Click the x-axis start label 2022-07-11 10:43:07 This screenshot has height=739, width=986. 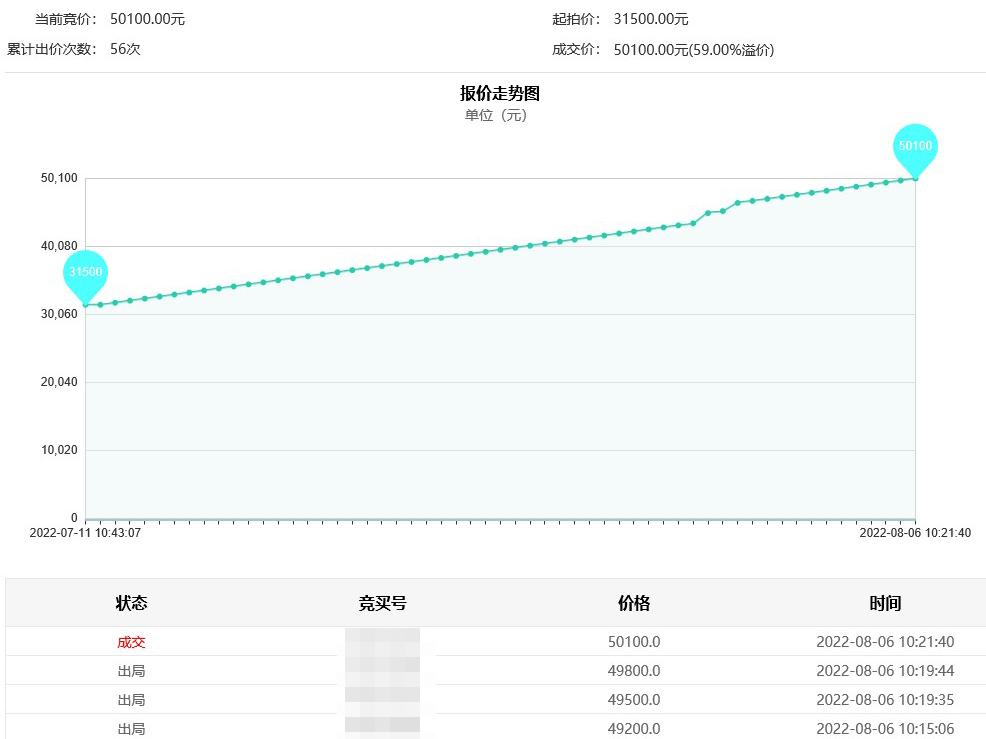[x=85, y=533]
